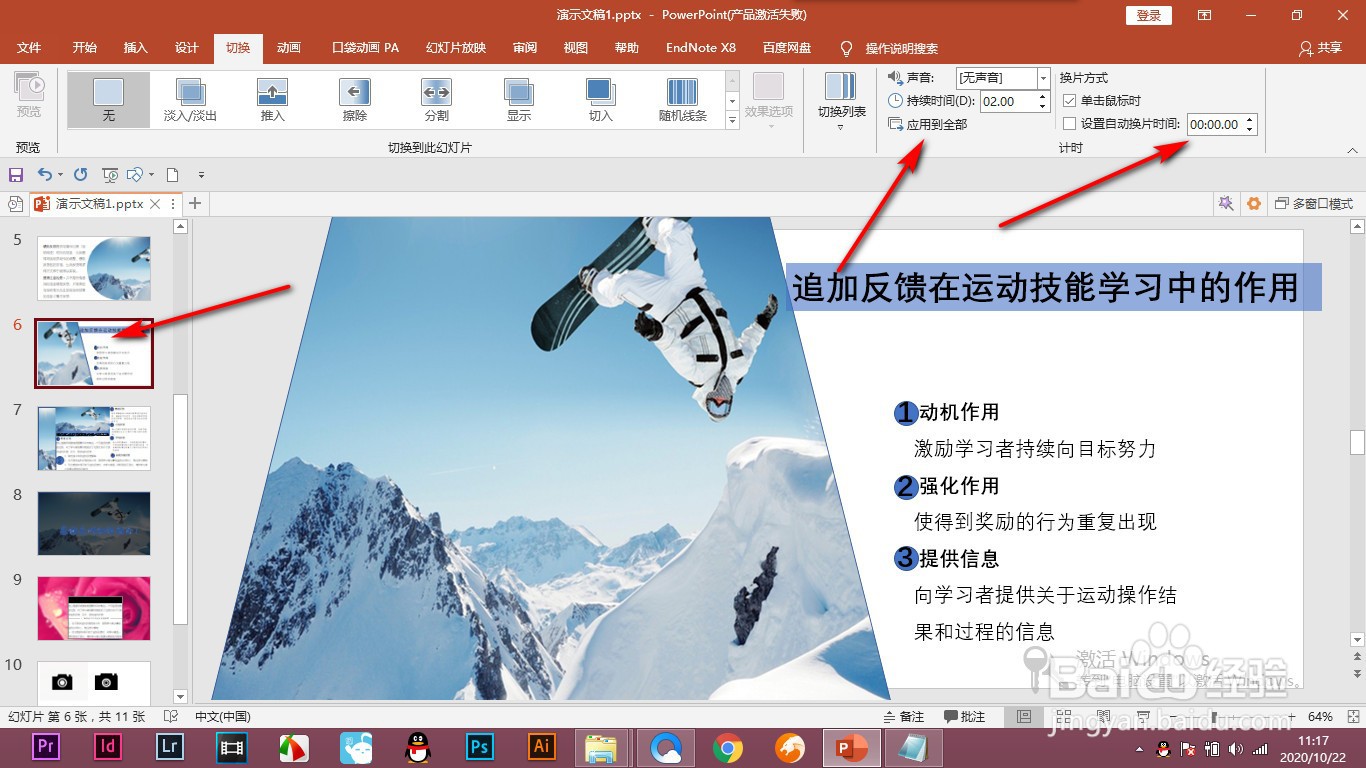Switch to slide sorter view
Screen dimensions: 1366x768
point(1063,717)
